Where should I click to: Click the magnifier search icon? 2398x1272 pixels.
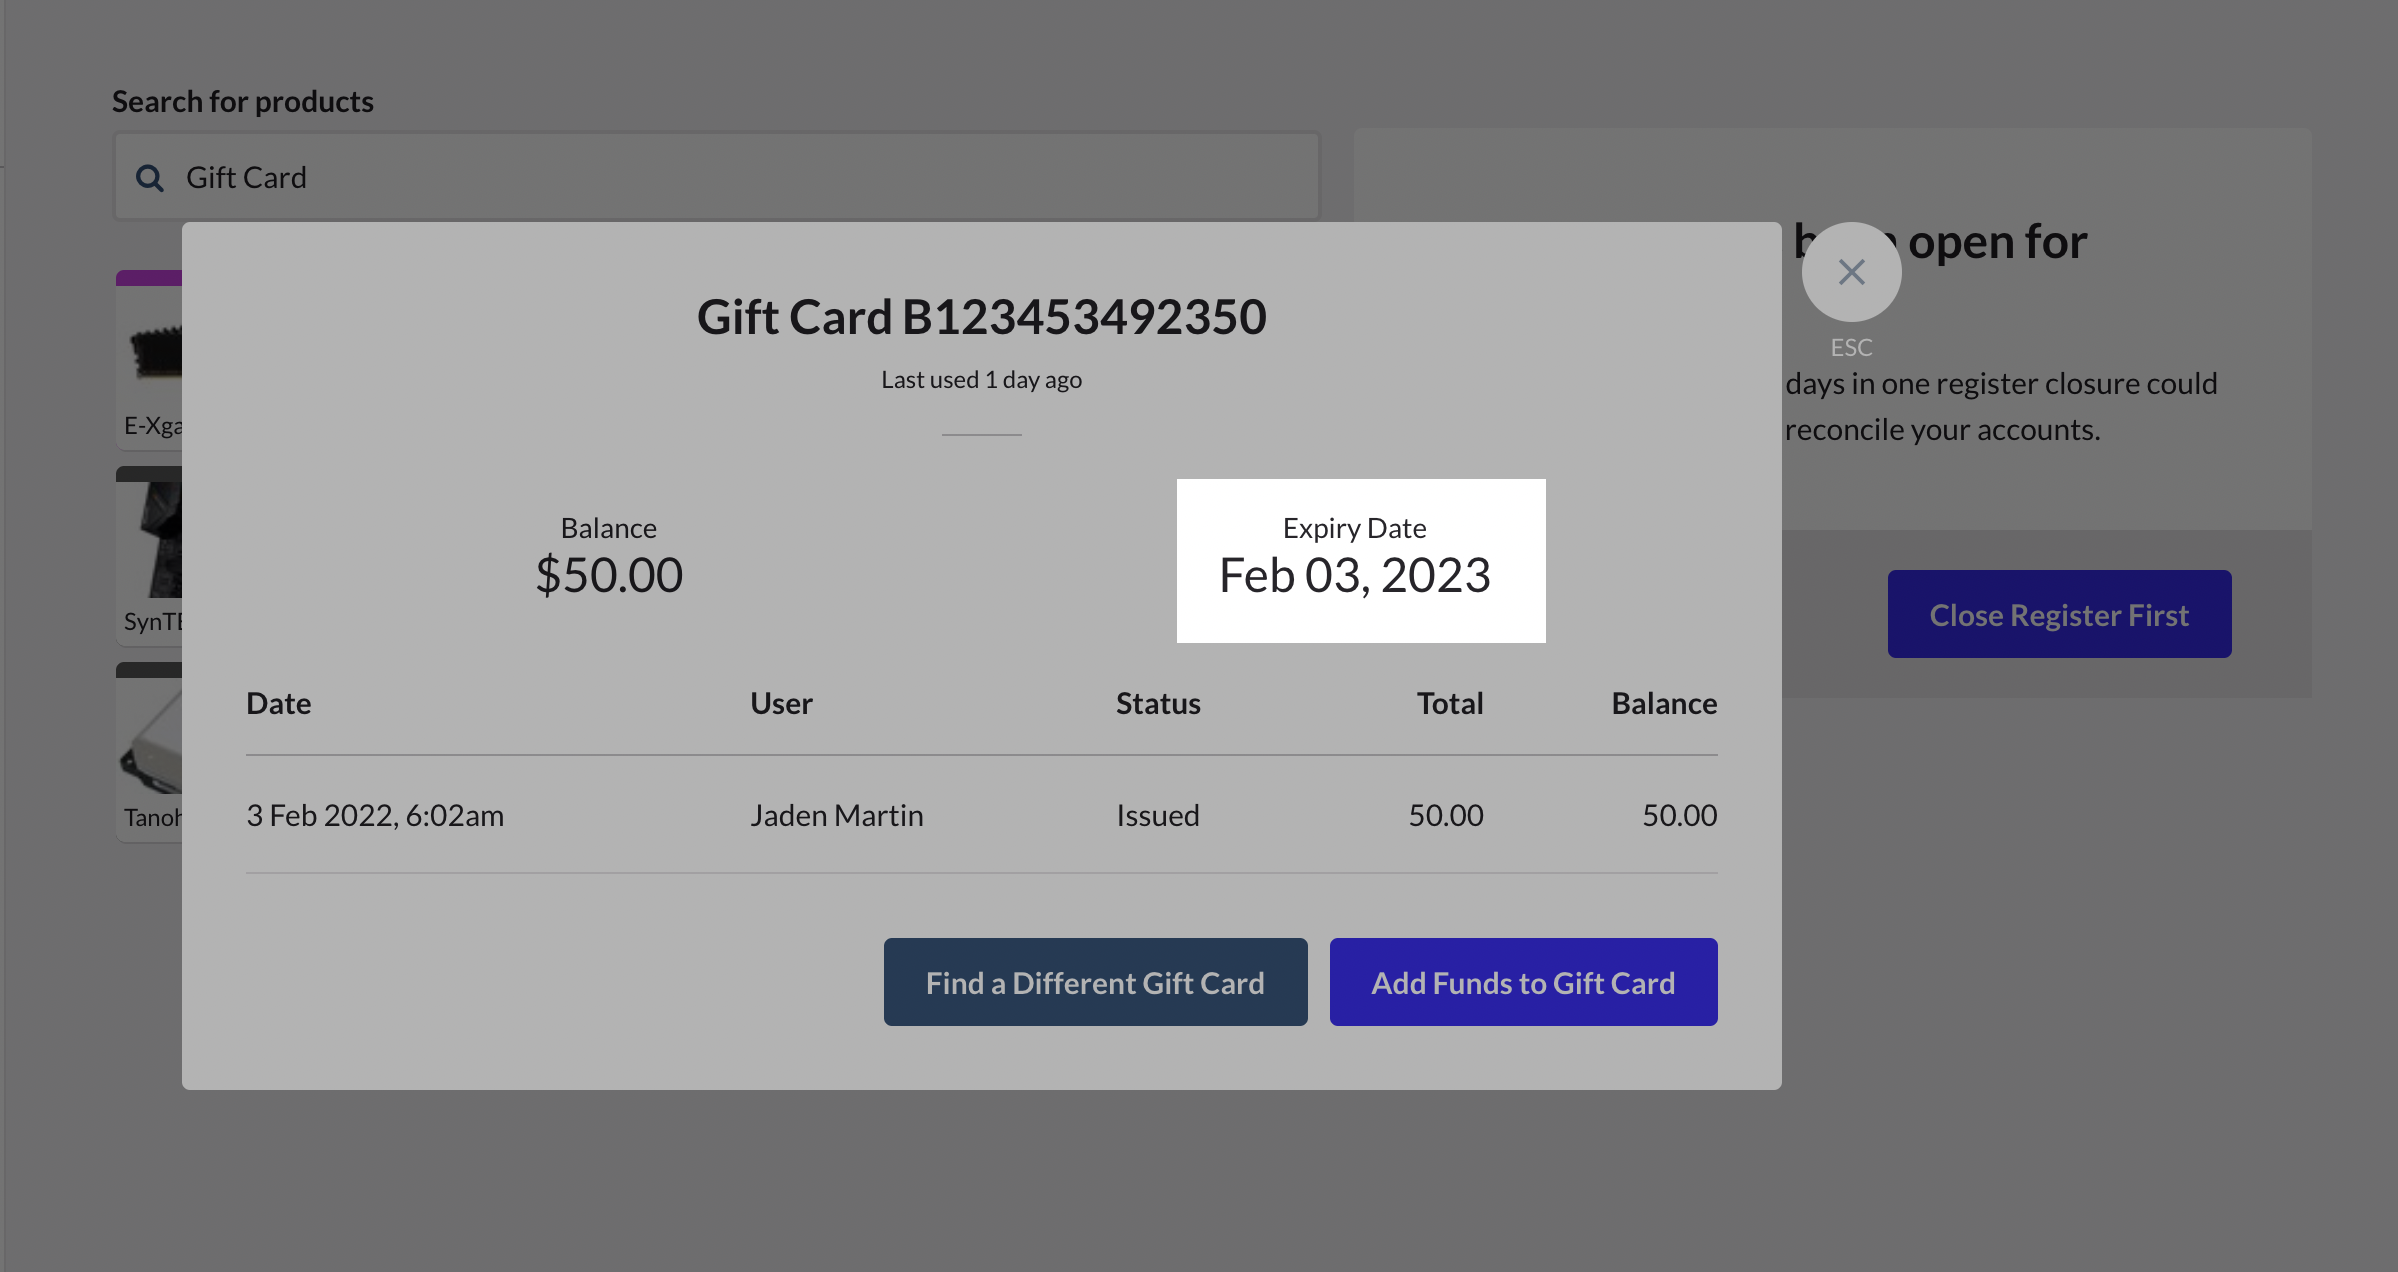click(x=150, y=178)
